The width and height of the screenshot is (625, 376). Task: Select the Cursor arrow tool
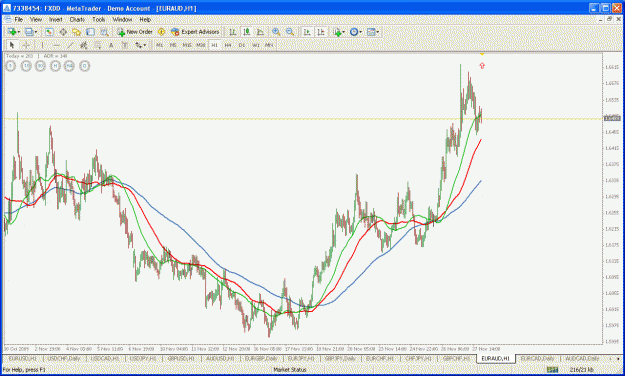click(x=12, y=45)
